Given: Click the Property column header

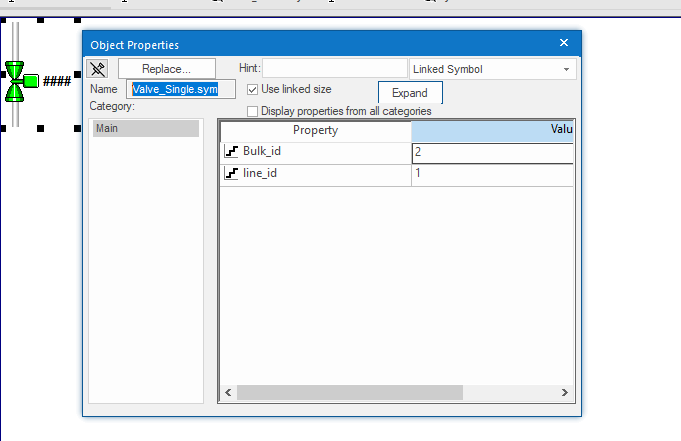Looking at the screenshot, I should [315, 131].
